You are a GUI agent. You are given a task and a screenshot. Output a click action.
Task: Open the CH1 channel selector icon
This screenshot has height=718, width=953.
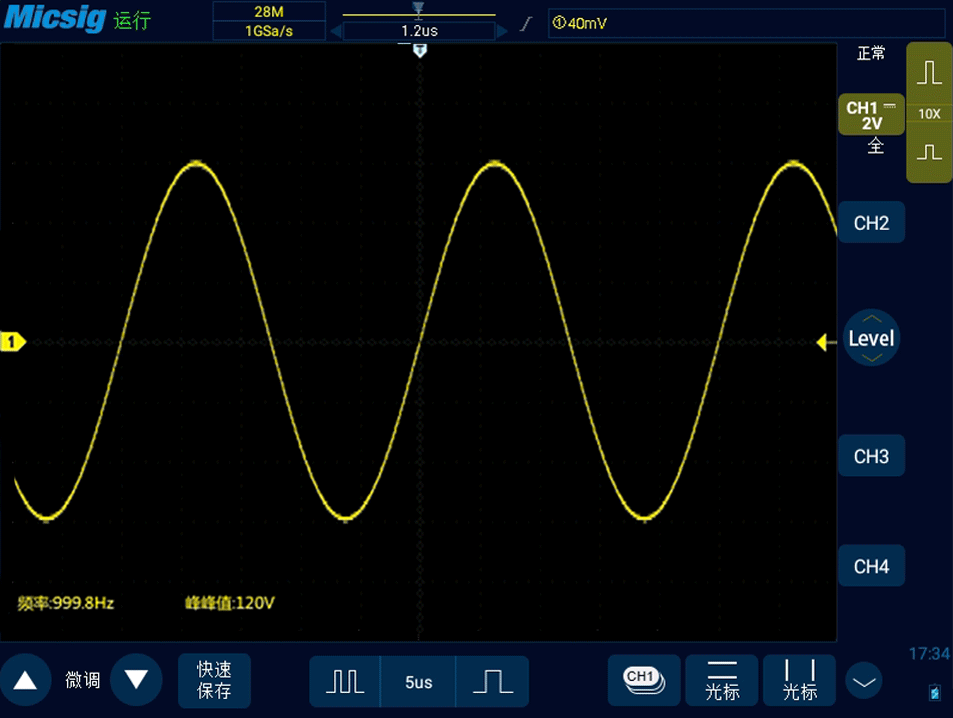644,680
